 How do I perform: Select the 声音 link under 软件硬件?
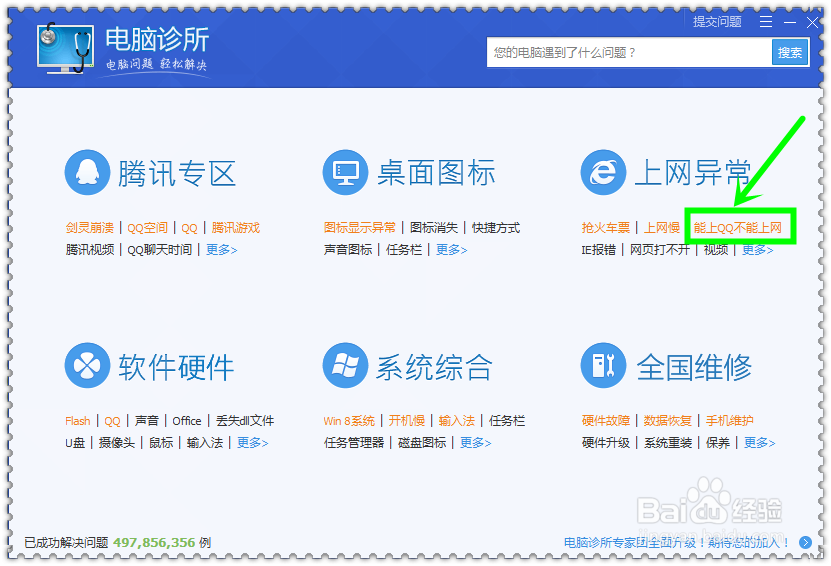click(147, 421)
